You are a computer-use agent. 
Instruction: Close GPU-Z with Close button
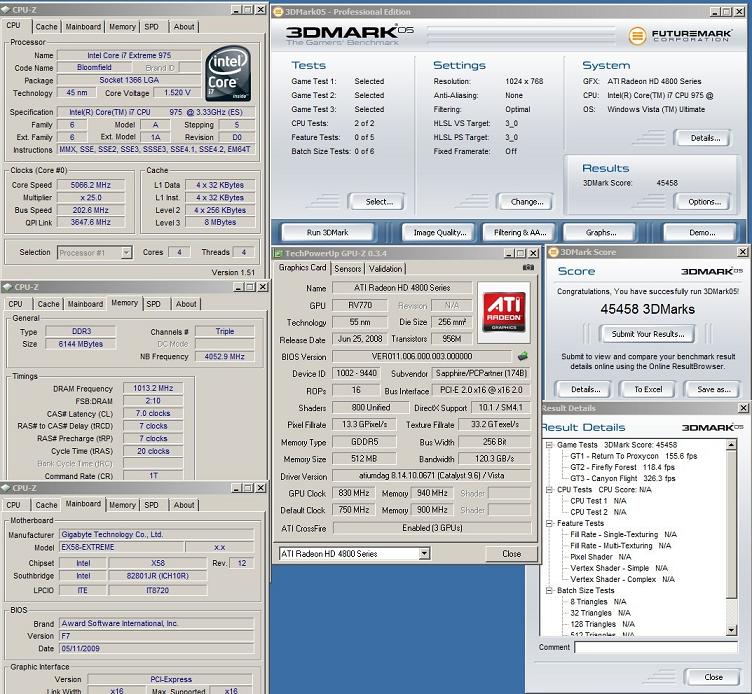(x=511, y=554)
